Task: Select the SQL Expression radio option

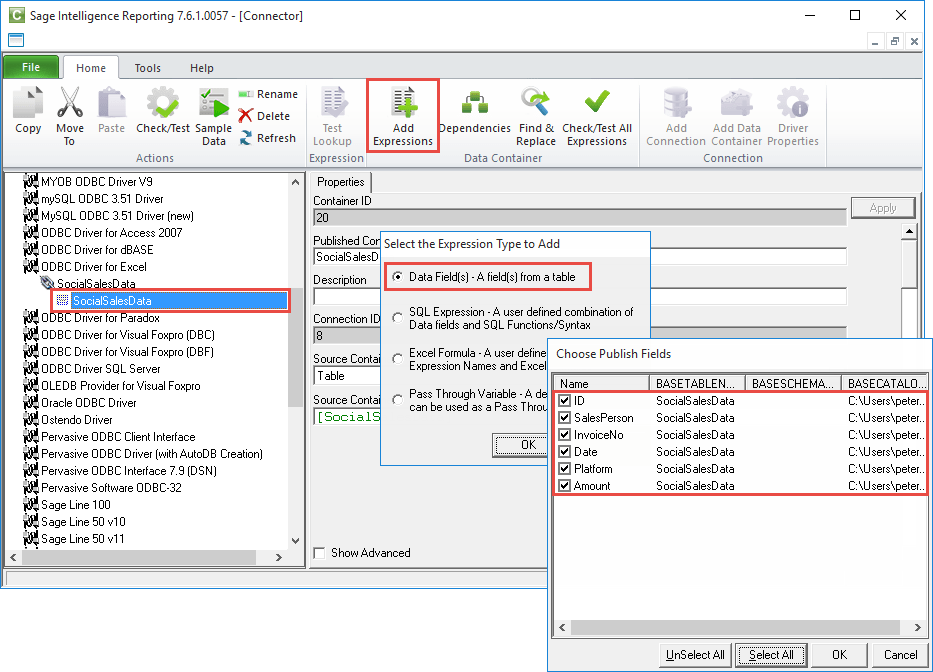Action: tap(397, 318)
